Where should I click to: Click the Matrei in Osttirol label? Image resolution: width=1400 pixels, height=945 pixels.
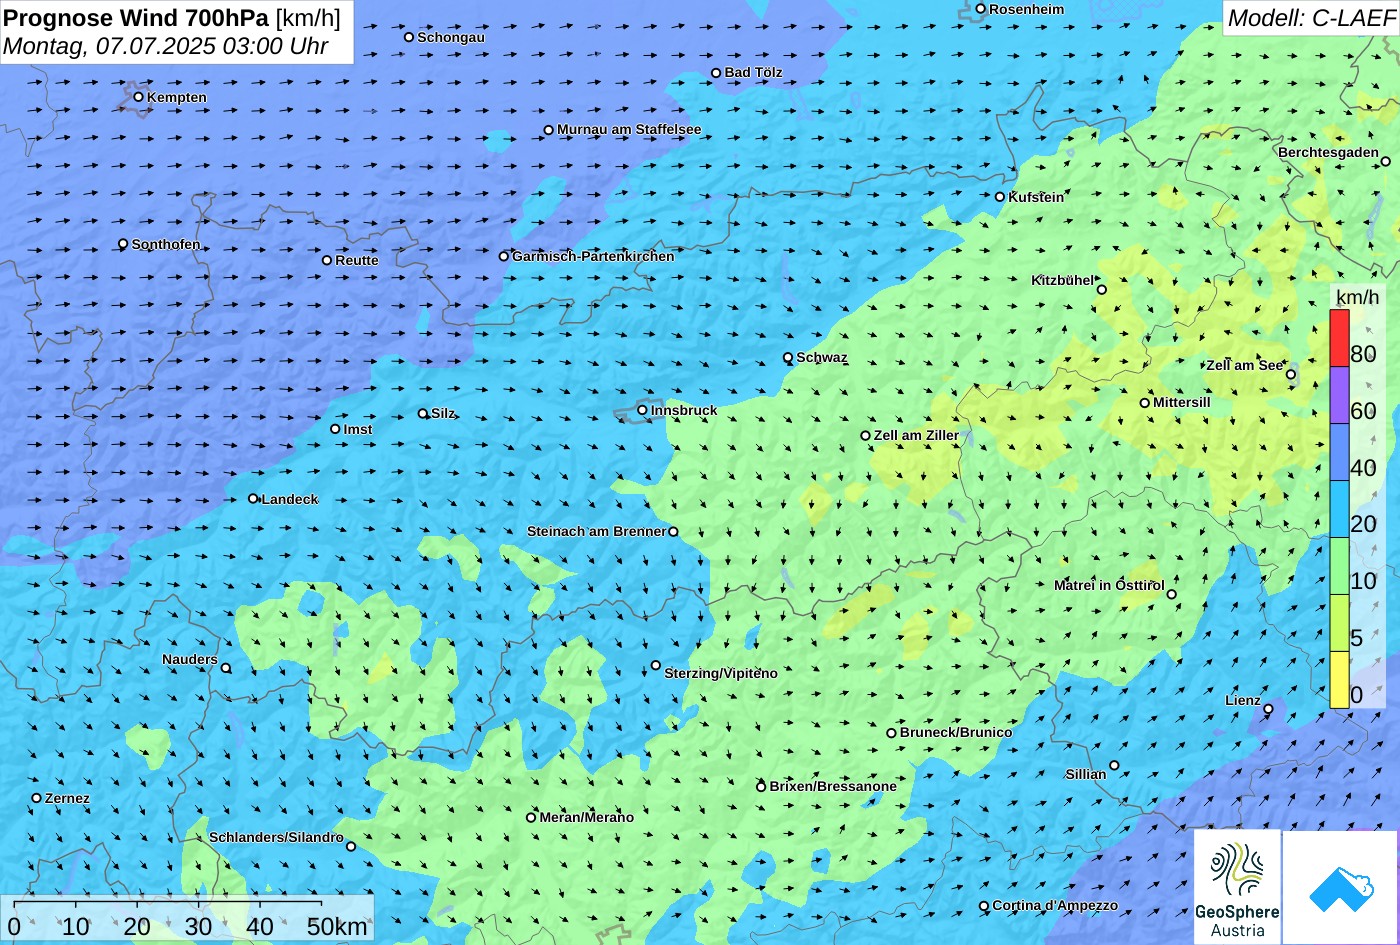1109,585
